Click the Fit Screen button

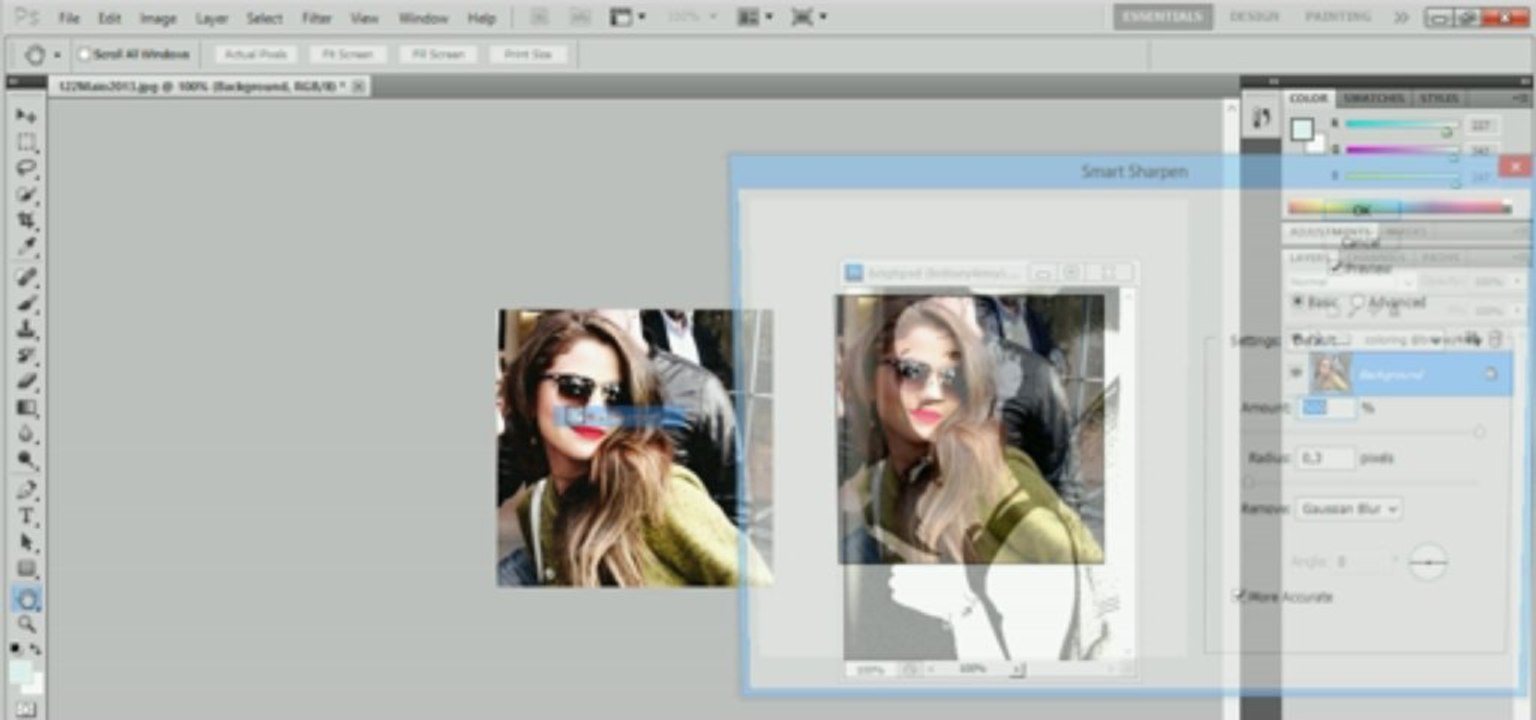click(347, 54)
